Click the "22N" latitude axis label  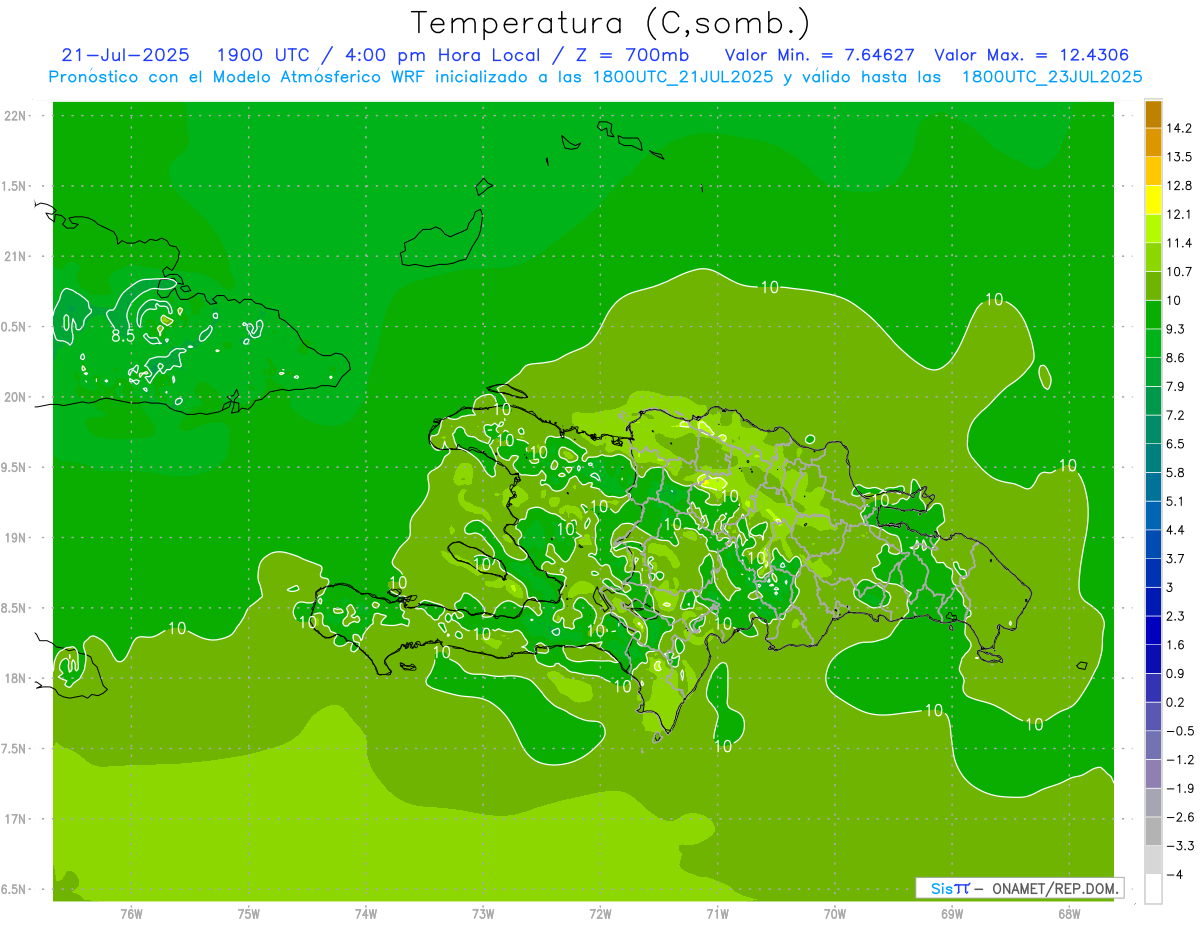[16, 116]
